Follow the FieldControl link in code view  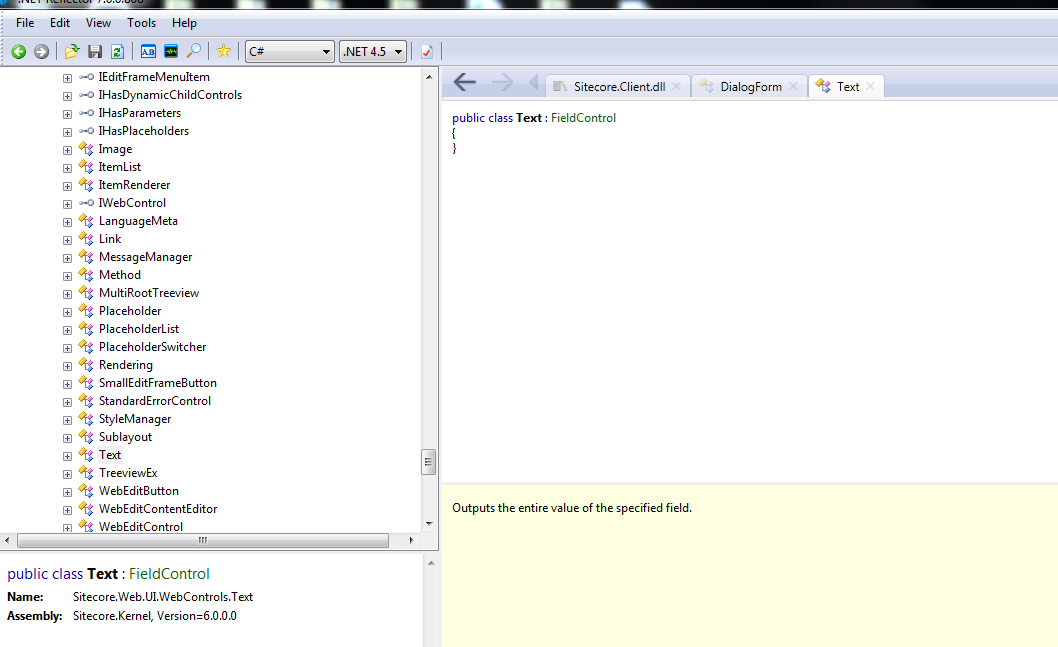click(x=583, y=118)
